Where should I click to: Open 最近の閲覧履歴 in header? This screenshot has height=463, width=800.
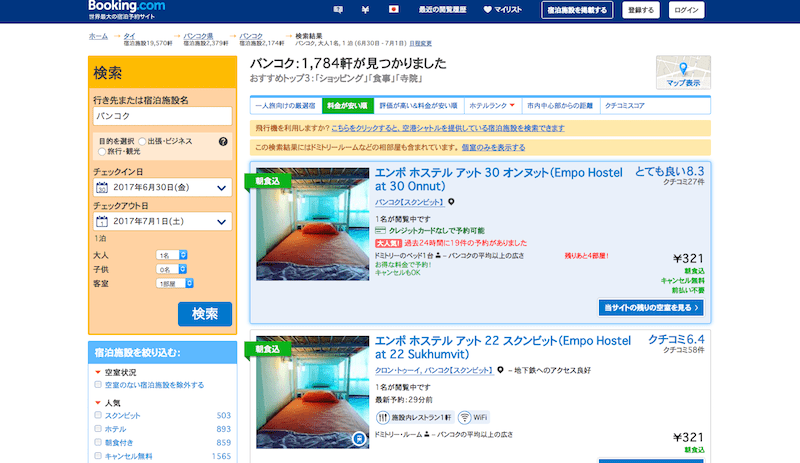click(x=442, y=10)
